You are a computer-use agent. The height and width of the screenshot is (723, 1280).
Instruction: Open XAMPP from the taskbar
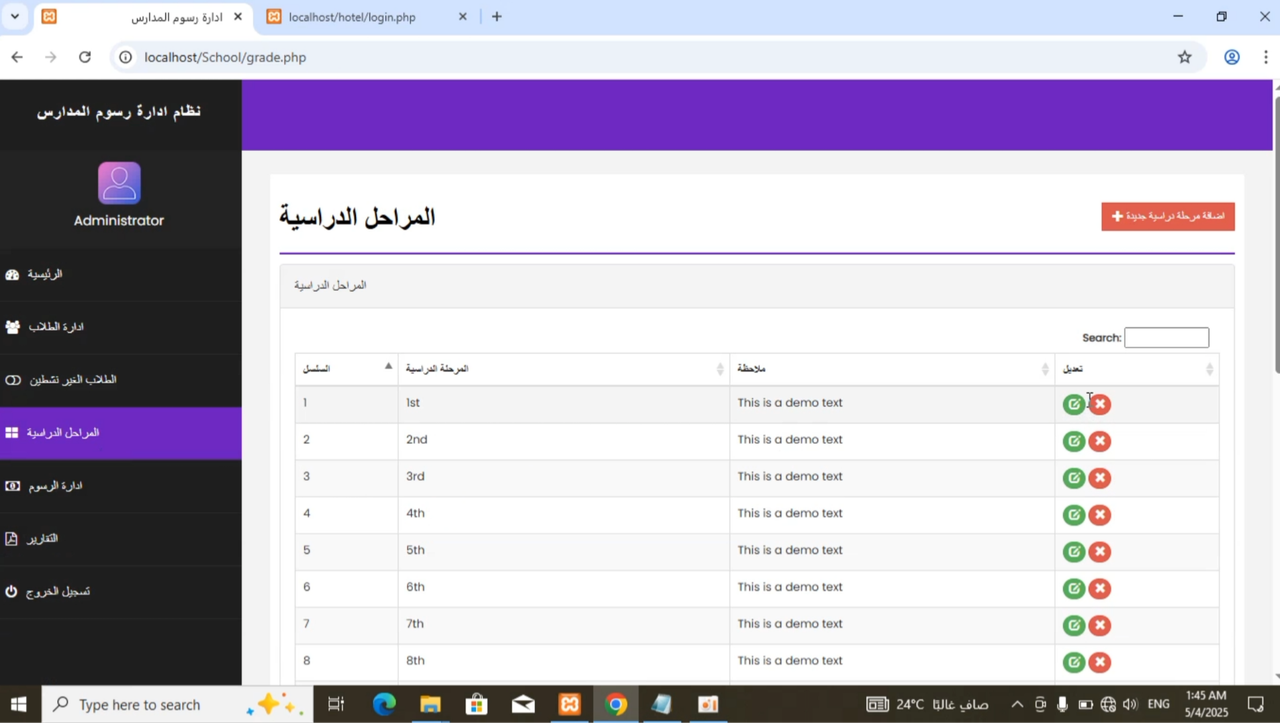[x=569, y=704]
